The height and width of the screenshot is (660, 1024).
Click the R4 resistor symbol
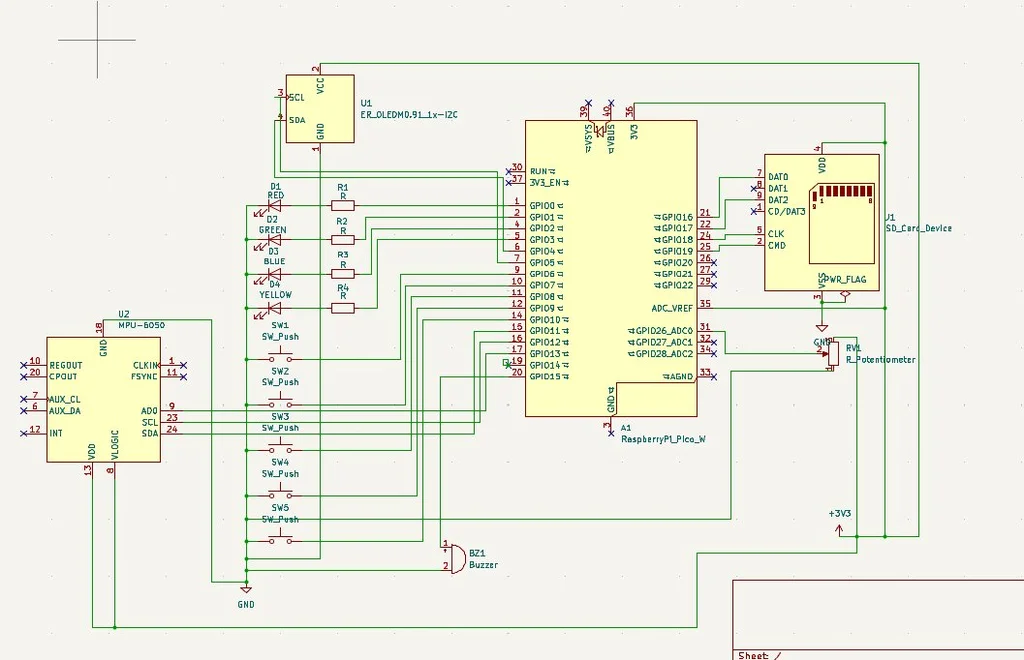click(x=343, y=307)
